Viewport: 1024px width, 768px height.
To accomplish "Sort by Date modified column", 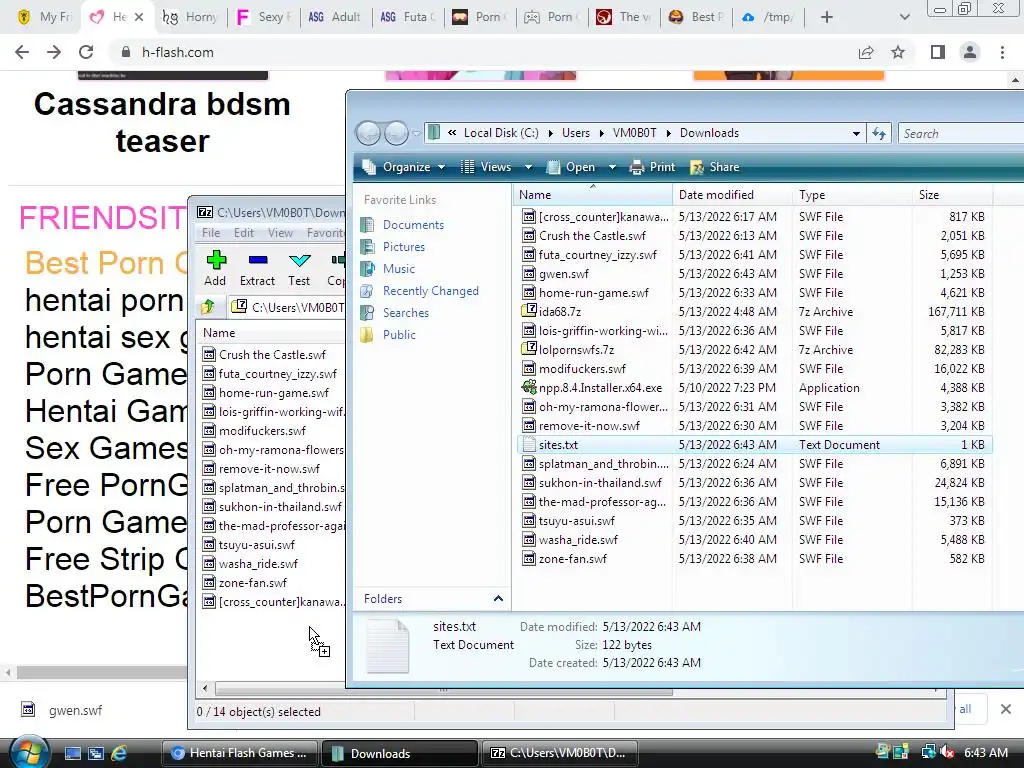I will pyautogui.click(x=732, y=195).
